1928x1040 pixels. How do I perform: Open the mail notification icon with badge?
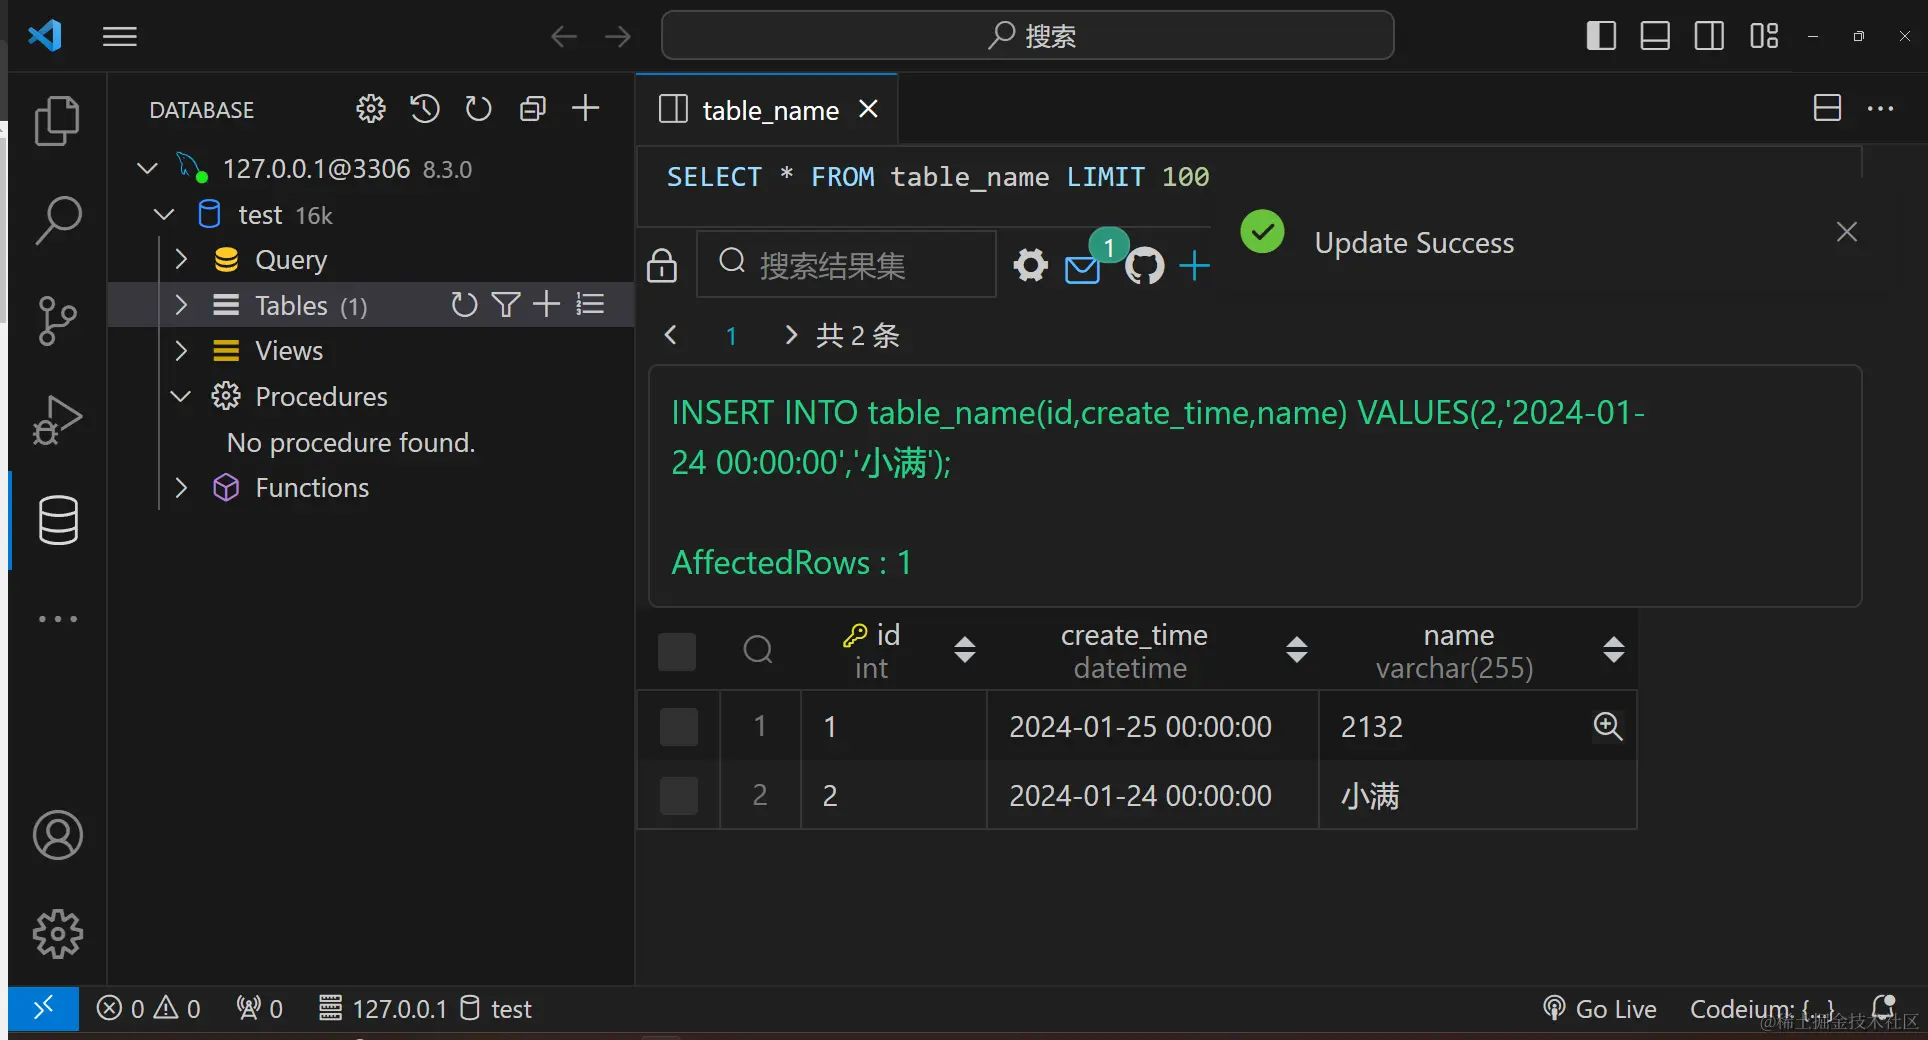click(x=1083, y=269)
